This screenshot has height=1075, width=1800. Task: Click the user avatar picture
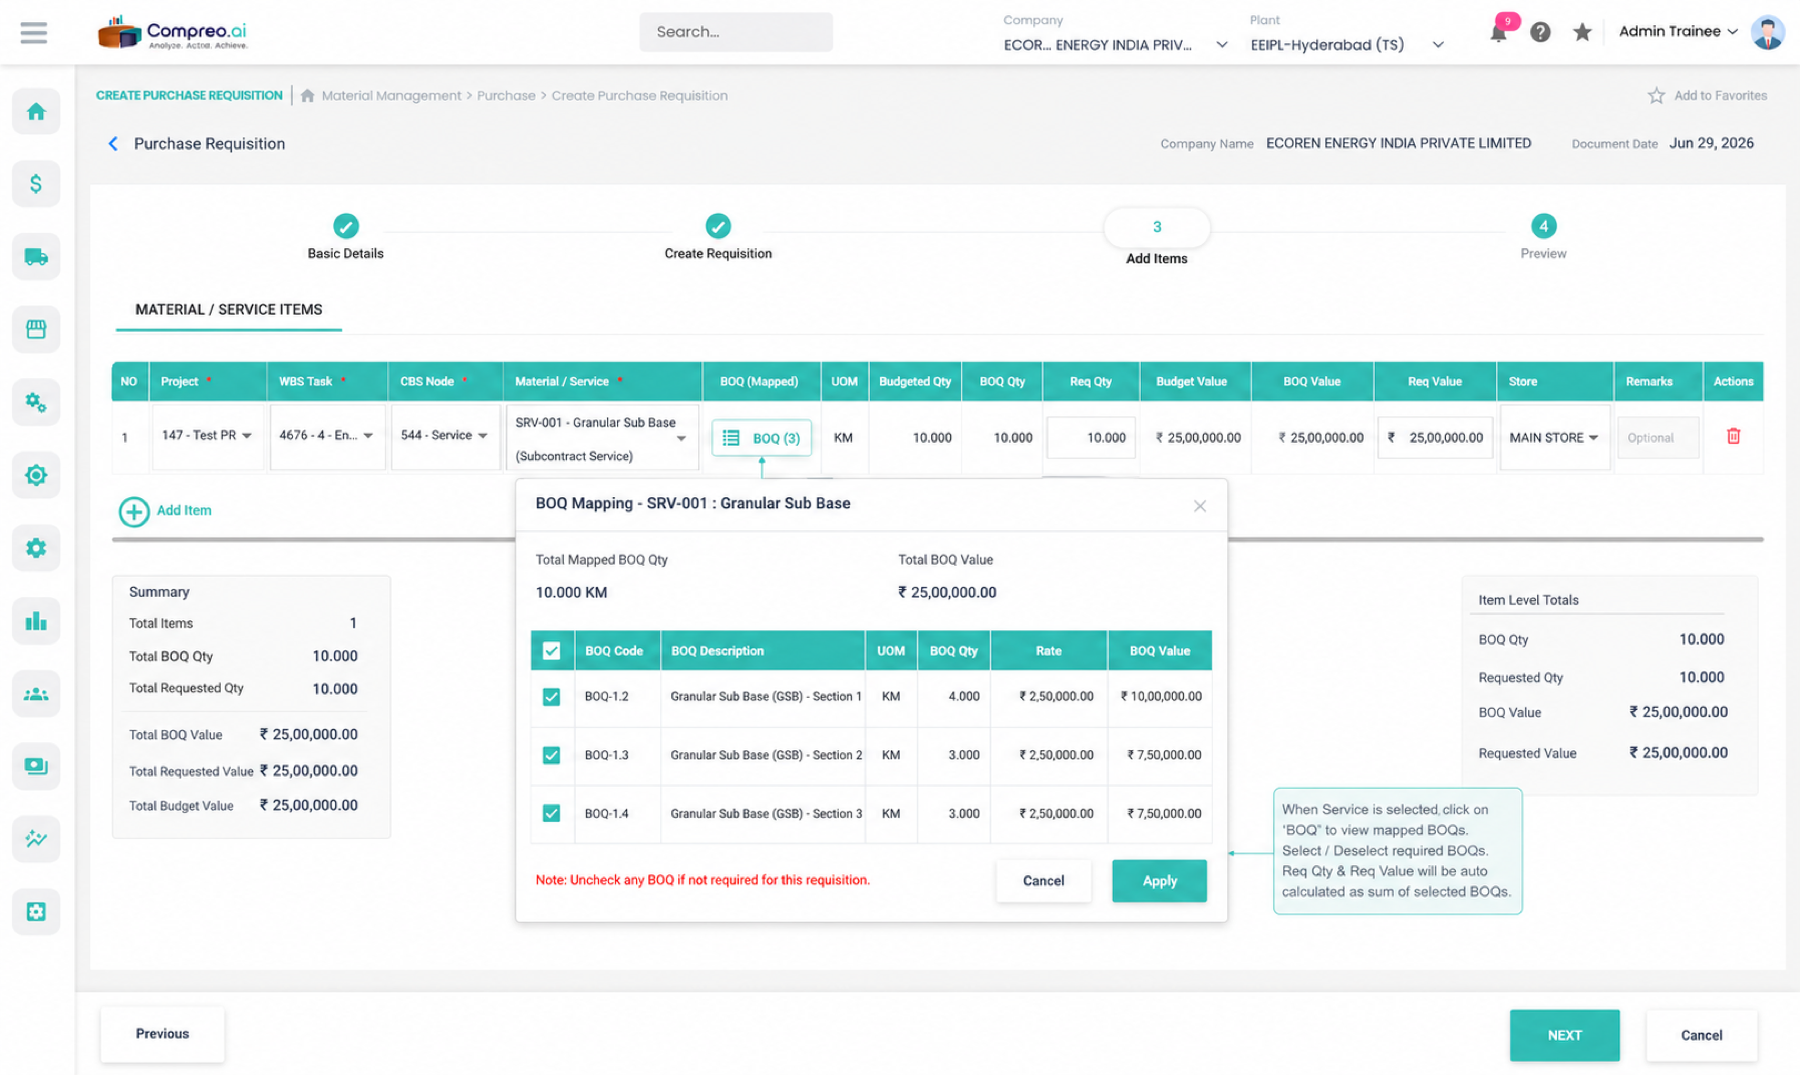[1767, 32]
